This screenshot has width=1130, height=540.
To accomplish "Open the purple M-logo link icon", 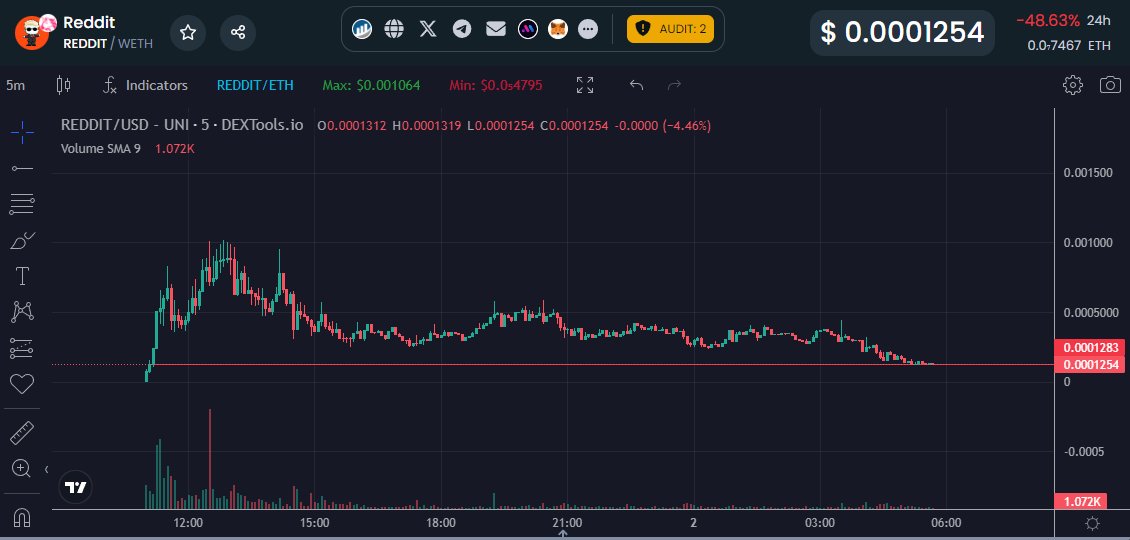I will (528, 29).
